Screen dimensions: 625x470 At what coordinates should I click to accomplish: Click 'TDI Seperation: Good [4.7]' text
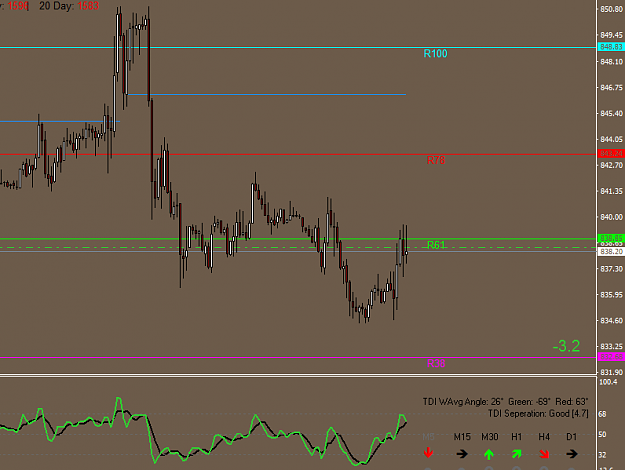point(538,414)
